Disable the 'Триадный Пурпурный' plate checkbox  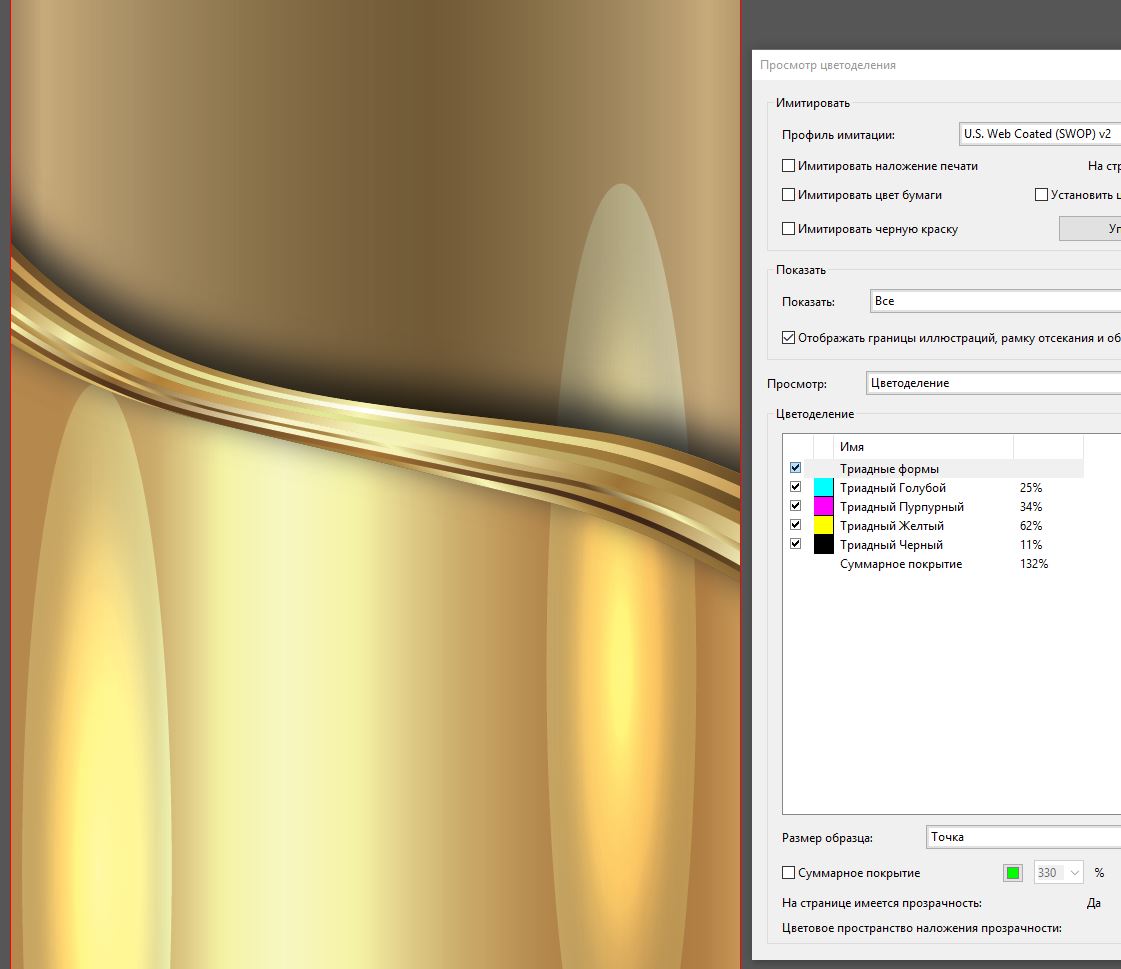pyautogui.click(x=796, y=506)
